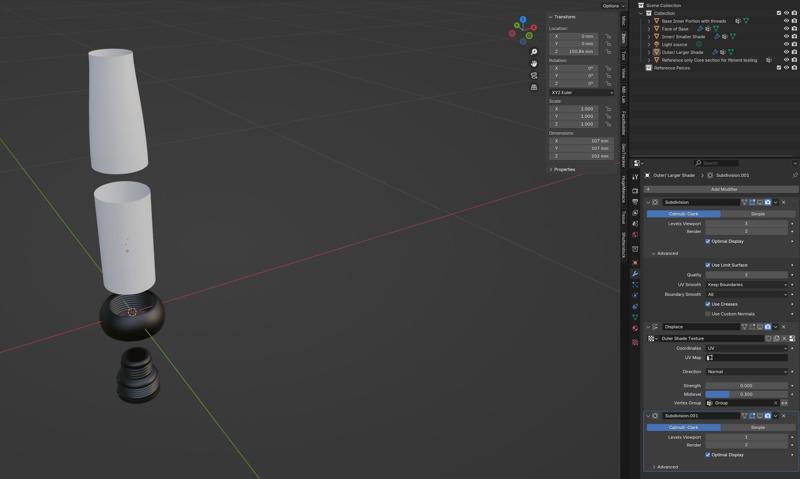The image size is (800, 479).
Task: Select Catmull-Clark in Subdivision.001 modifier
Action: click(x=683, y=427)
